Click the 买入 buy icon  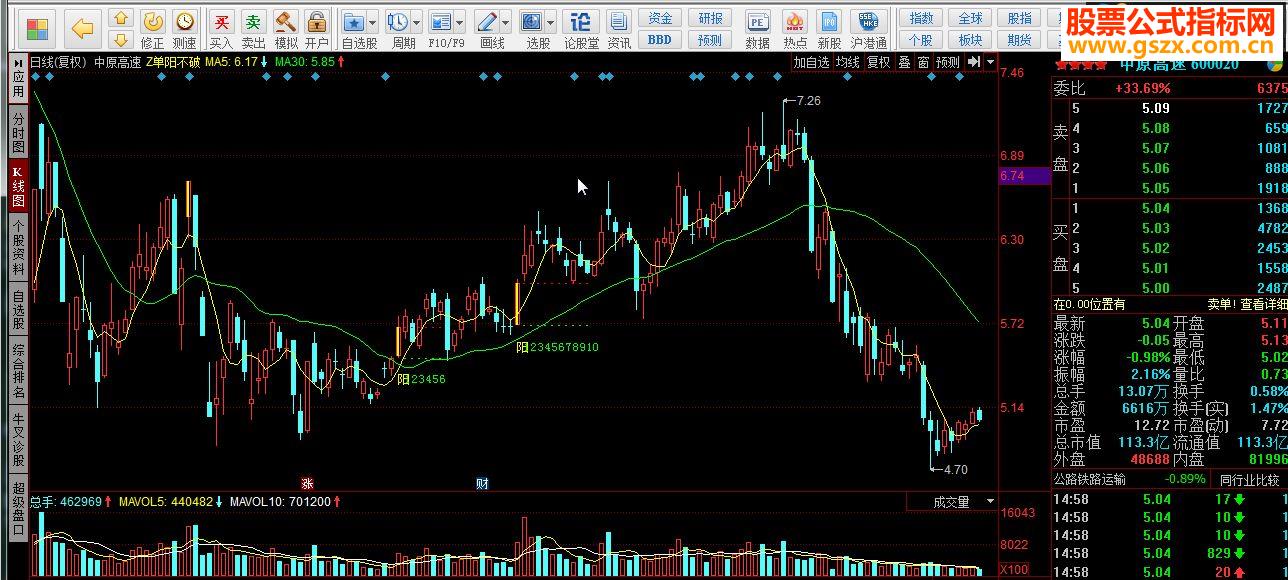tap(222, 28)
